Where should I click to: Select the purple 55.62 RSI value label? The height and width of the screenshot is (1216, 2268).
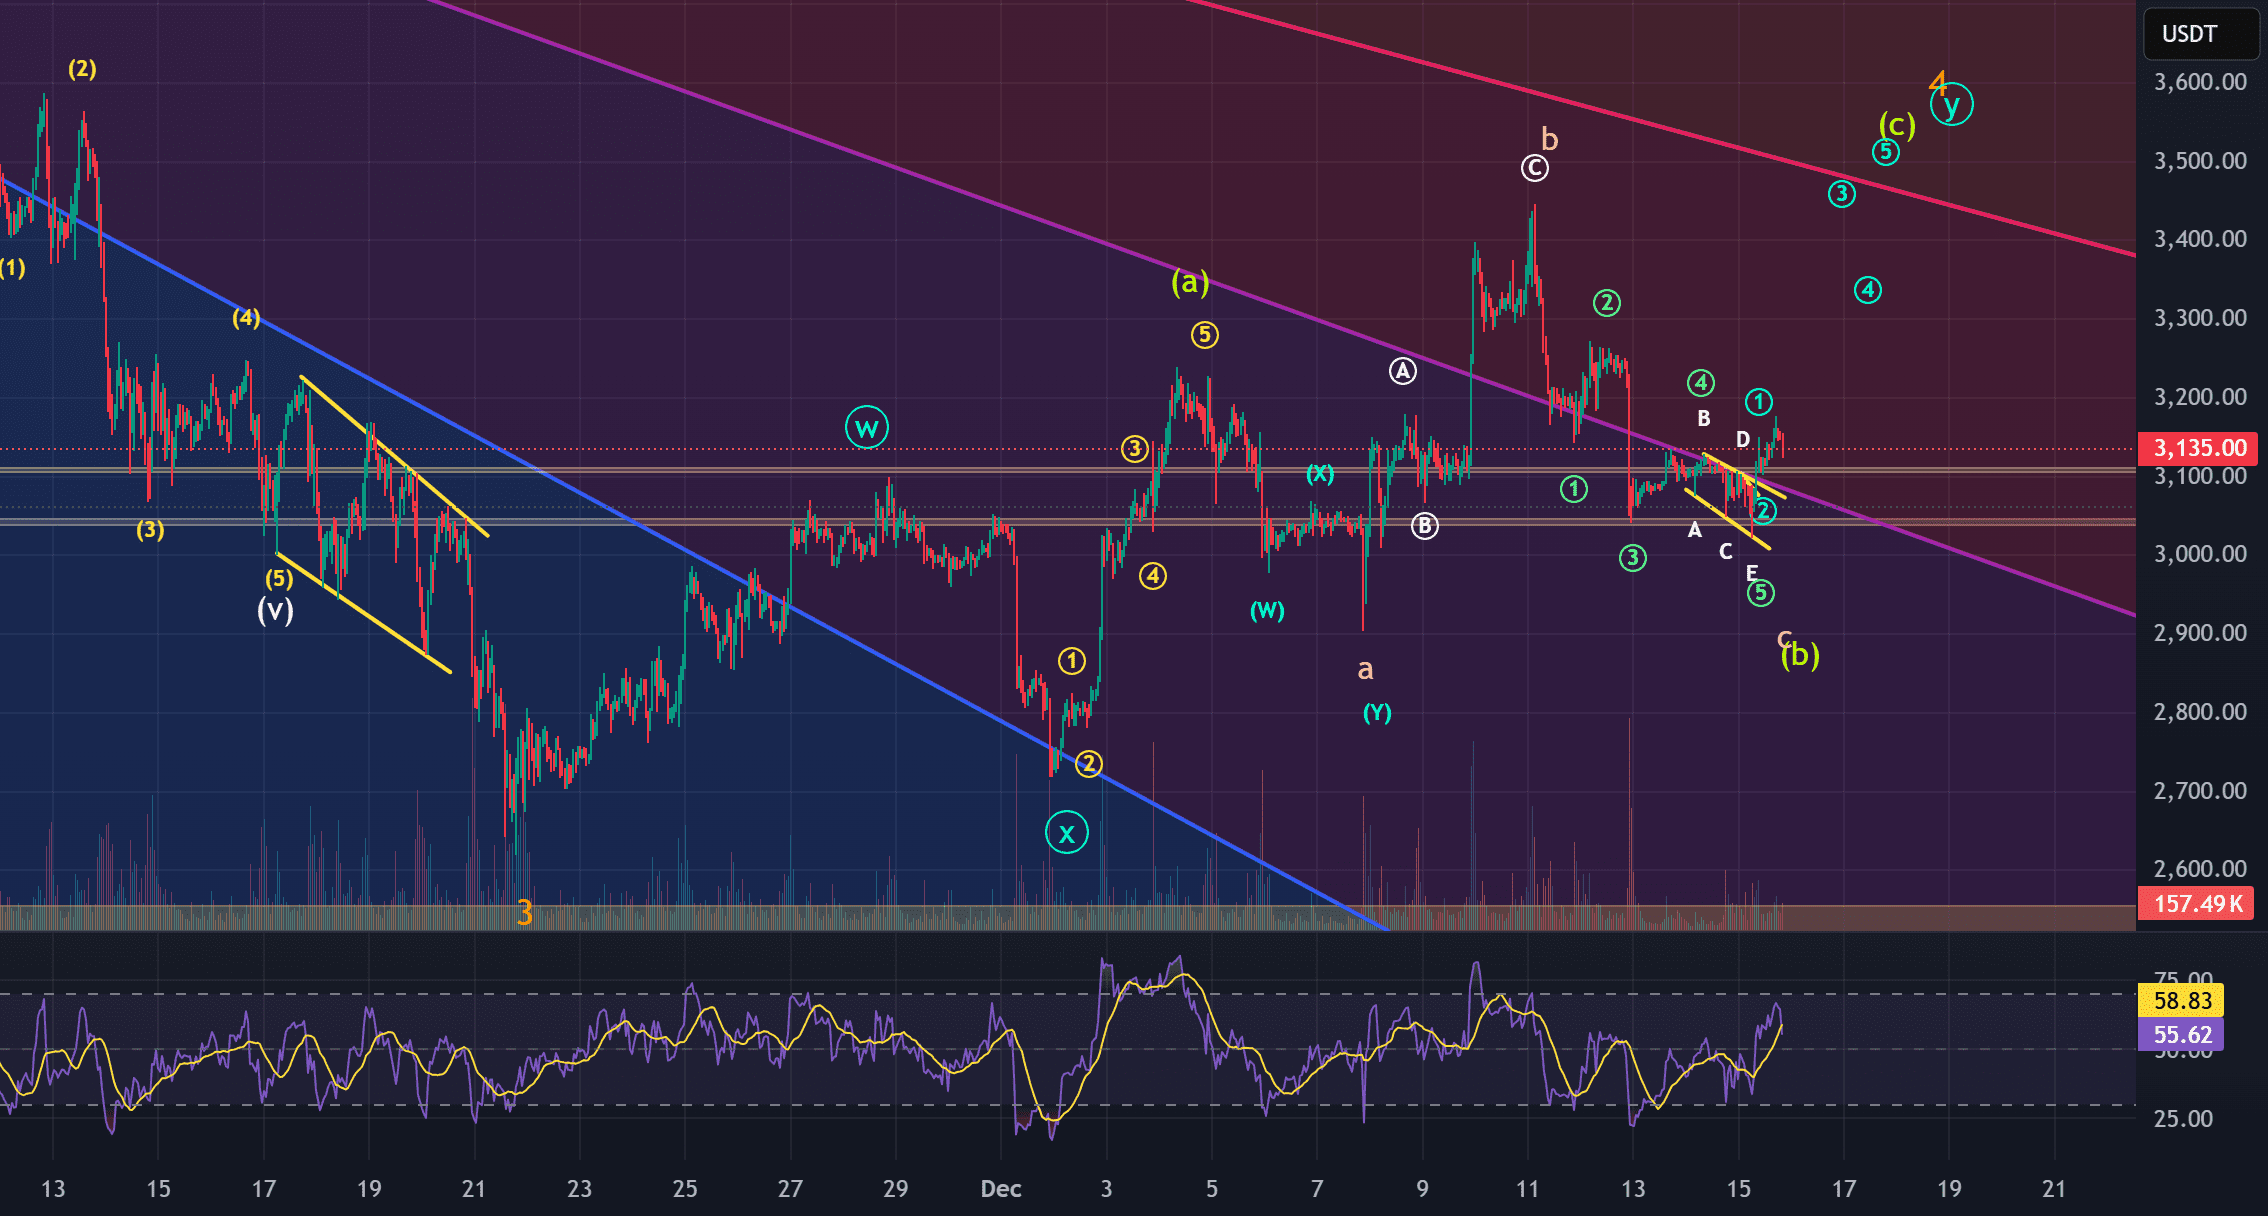click(2181, 1035)
